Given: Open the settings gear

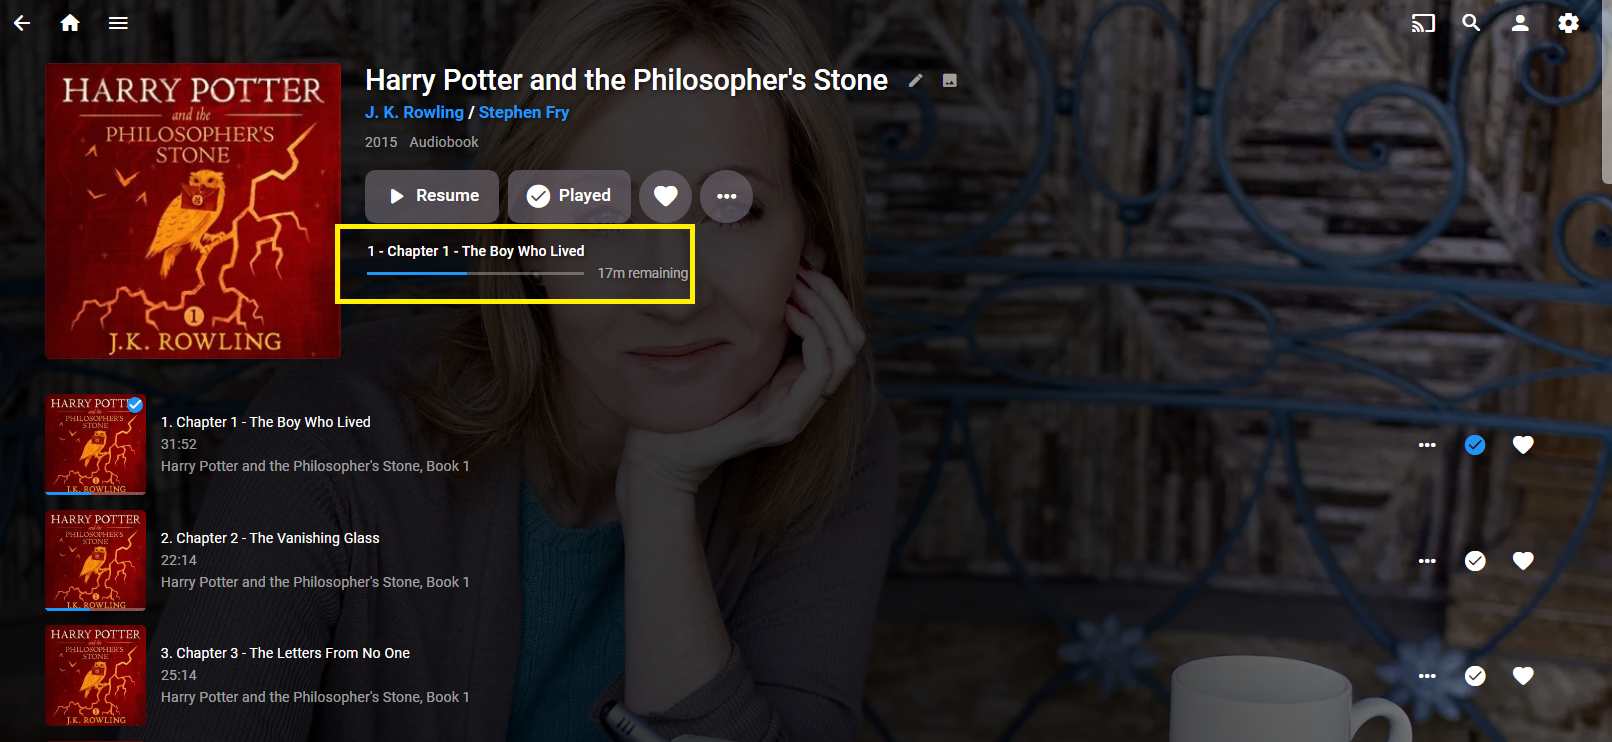Looking at the screenshot, I should tap(1568, 23).
